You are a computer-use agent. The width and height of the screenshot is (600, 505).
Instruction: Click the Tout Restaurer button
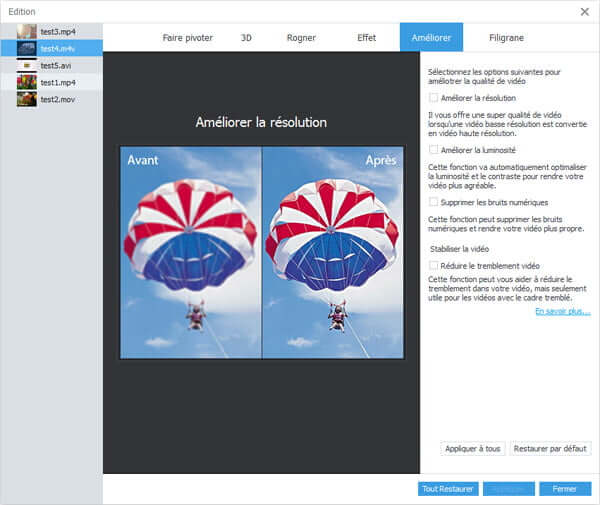click(x=446, y=489)
